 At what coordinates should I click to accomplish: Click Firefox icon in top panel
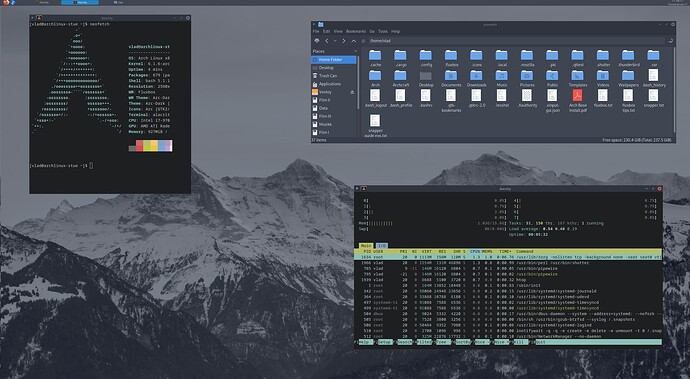pos(6,2)
